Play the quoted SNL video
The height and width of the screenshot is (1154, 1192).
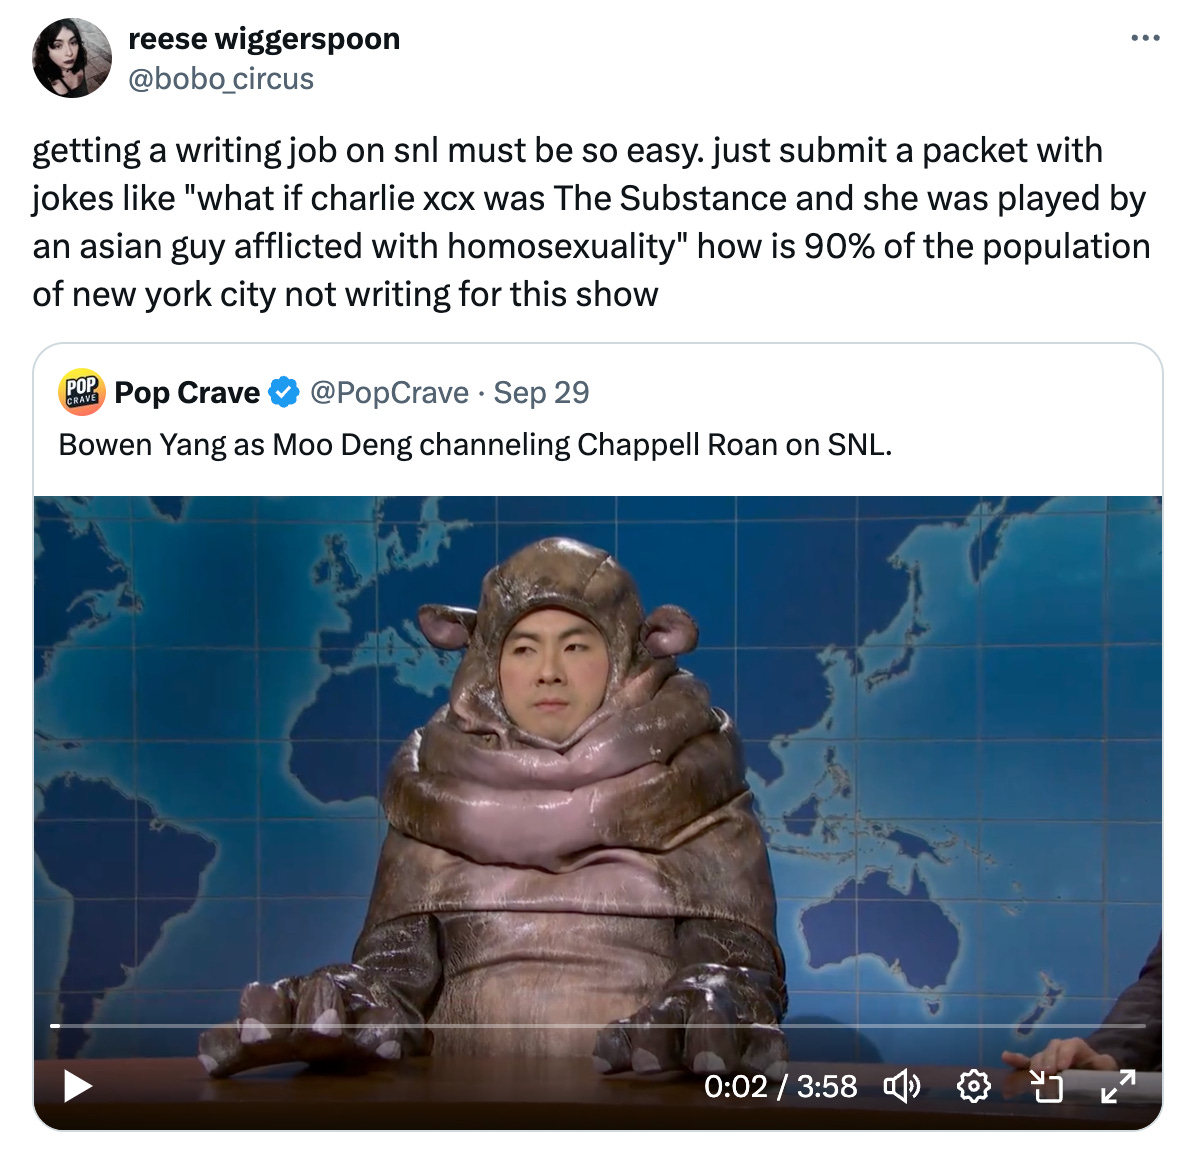pos(77,1086)
